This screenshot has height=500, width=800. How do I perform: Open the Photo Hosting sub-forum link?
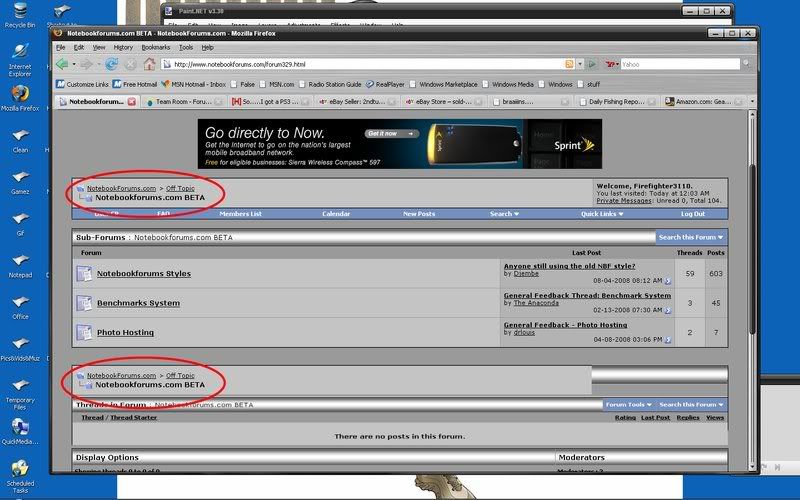pos(126,332)
